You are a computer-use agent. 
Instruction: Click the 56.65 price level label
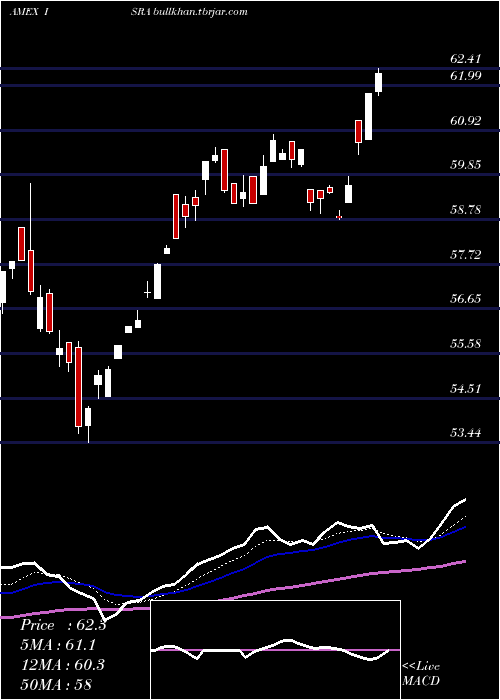tap(466, 298)
